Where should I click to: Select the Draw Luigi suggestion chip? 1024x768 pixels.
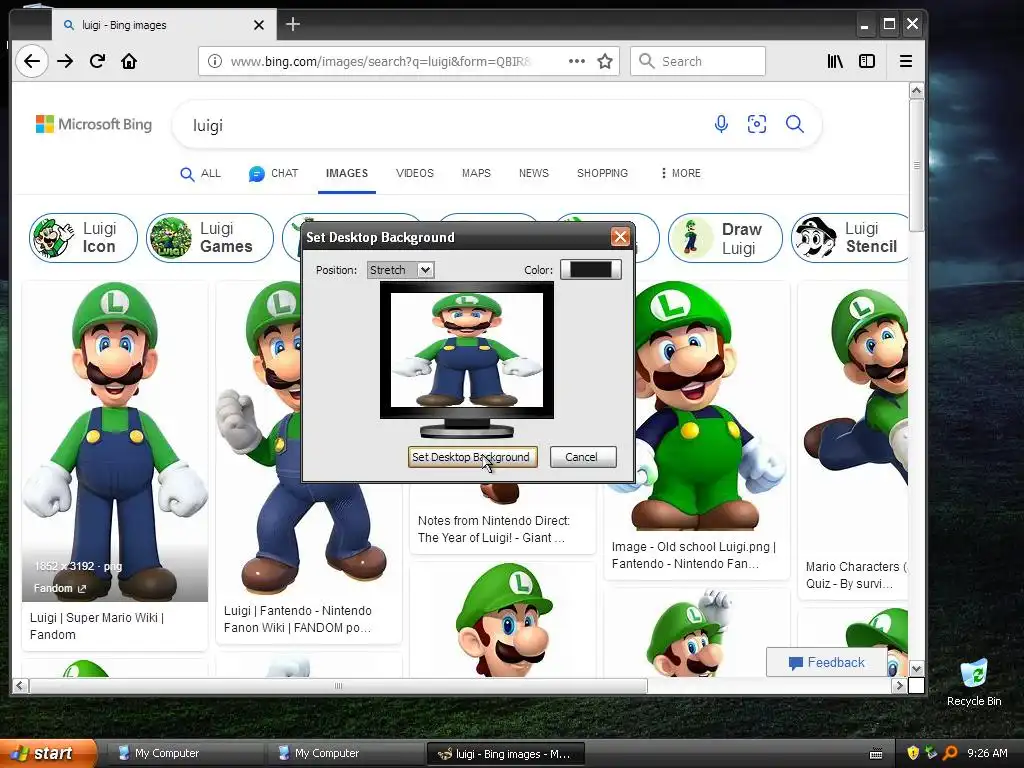click(x=725, y=238)
